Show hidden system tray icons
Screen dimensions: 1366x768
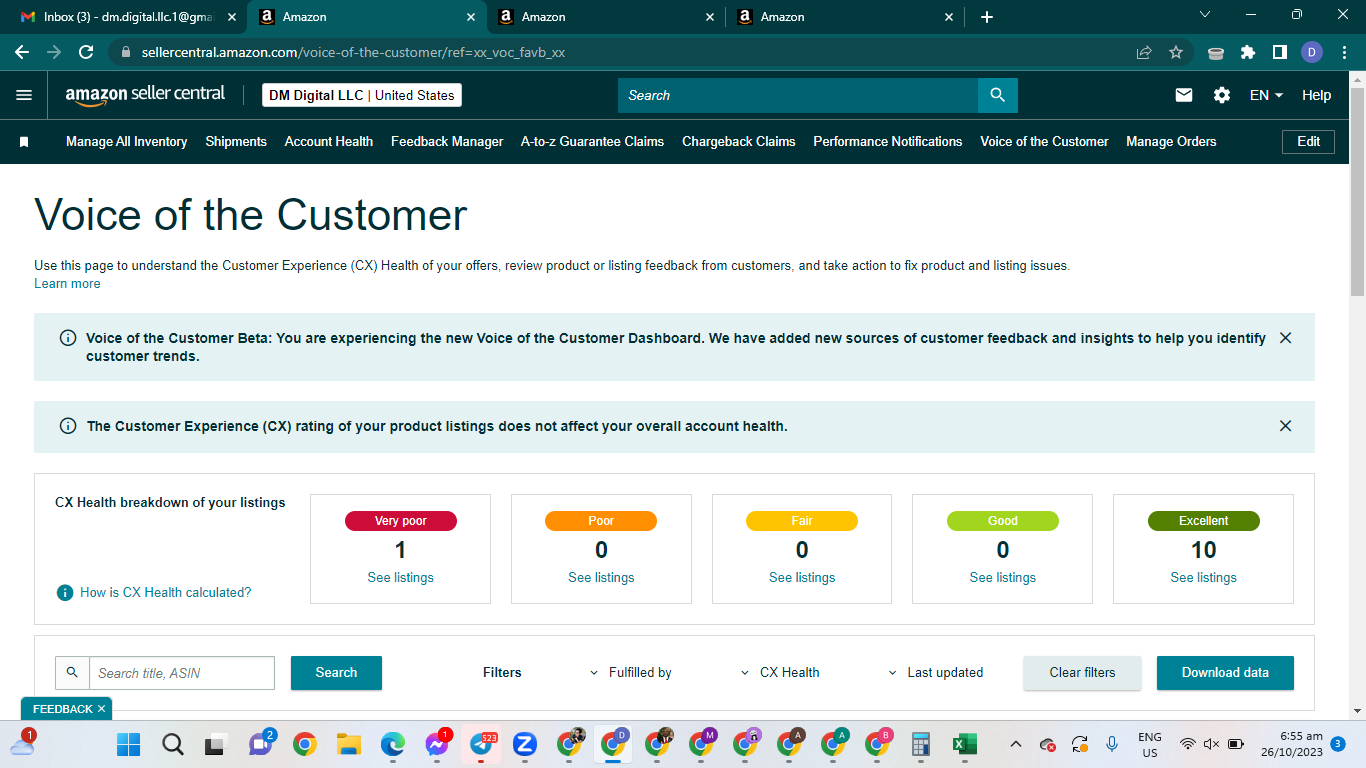click(1016, 744)
